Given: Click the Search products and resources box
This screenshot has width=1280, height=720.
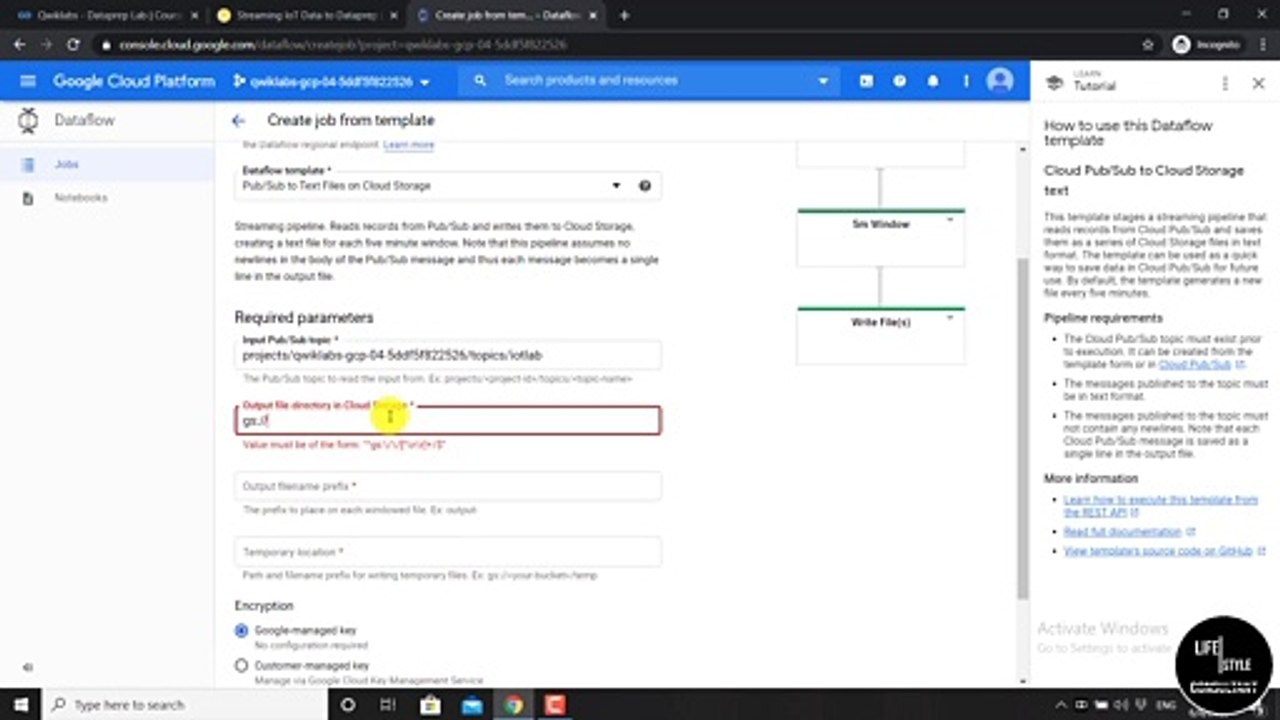Looking at the screenshot, I should tap(650, 81).
